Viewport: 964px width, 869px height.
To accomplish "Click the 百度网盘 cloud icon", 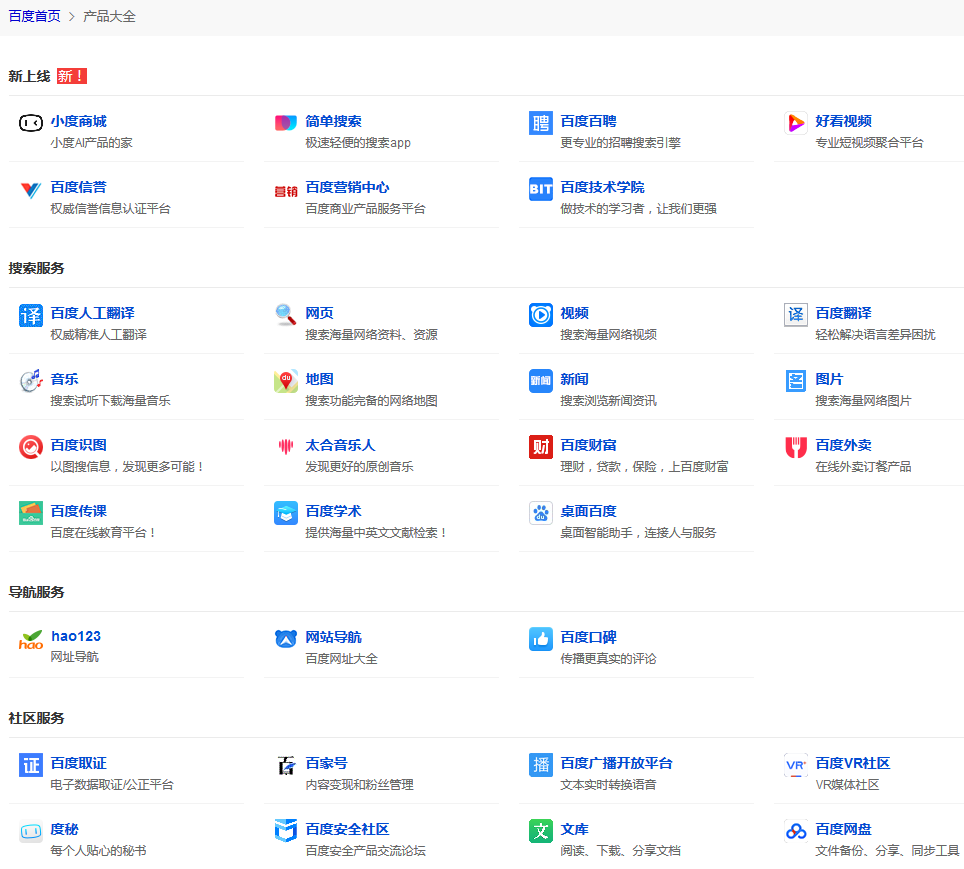I will 796,831.
